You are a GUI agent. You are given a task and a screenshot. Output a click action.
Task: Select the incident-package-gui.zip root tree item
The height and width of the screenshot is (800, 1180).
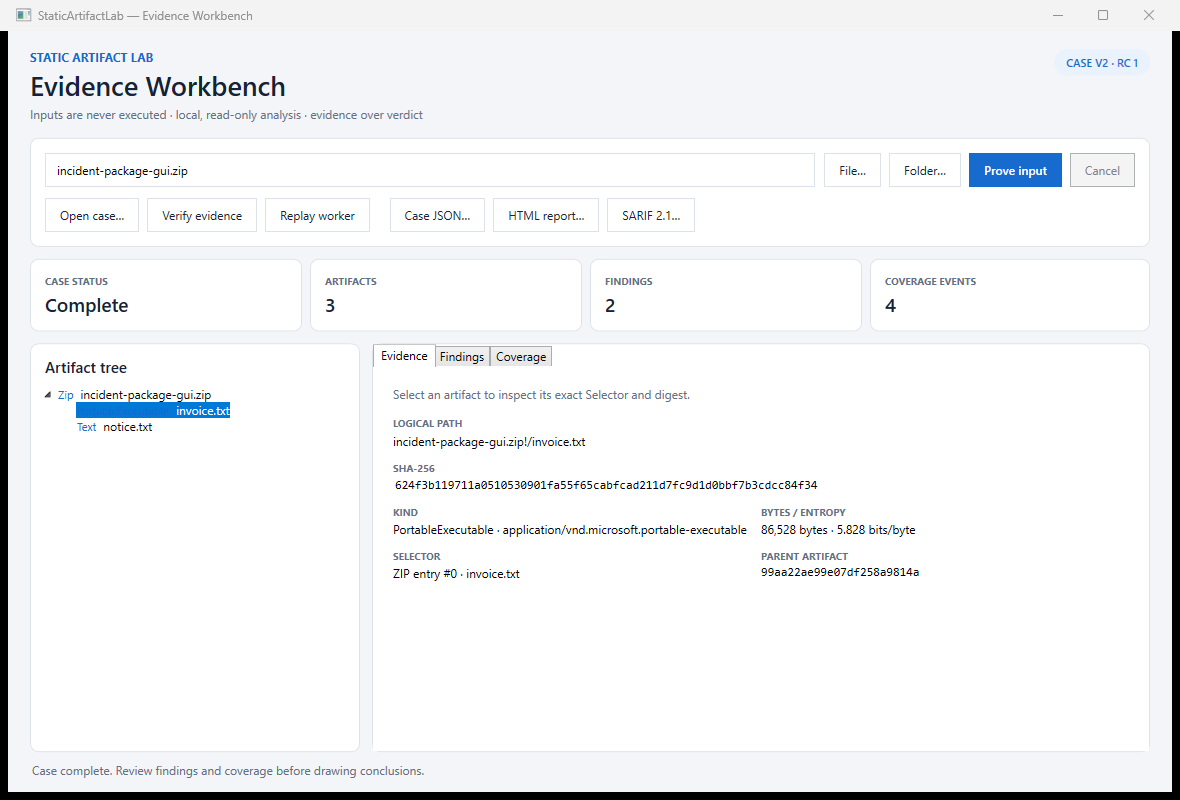(x=135, y=394)
